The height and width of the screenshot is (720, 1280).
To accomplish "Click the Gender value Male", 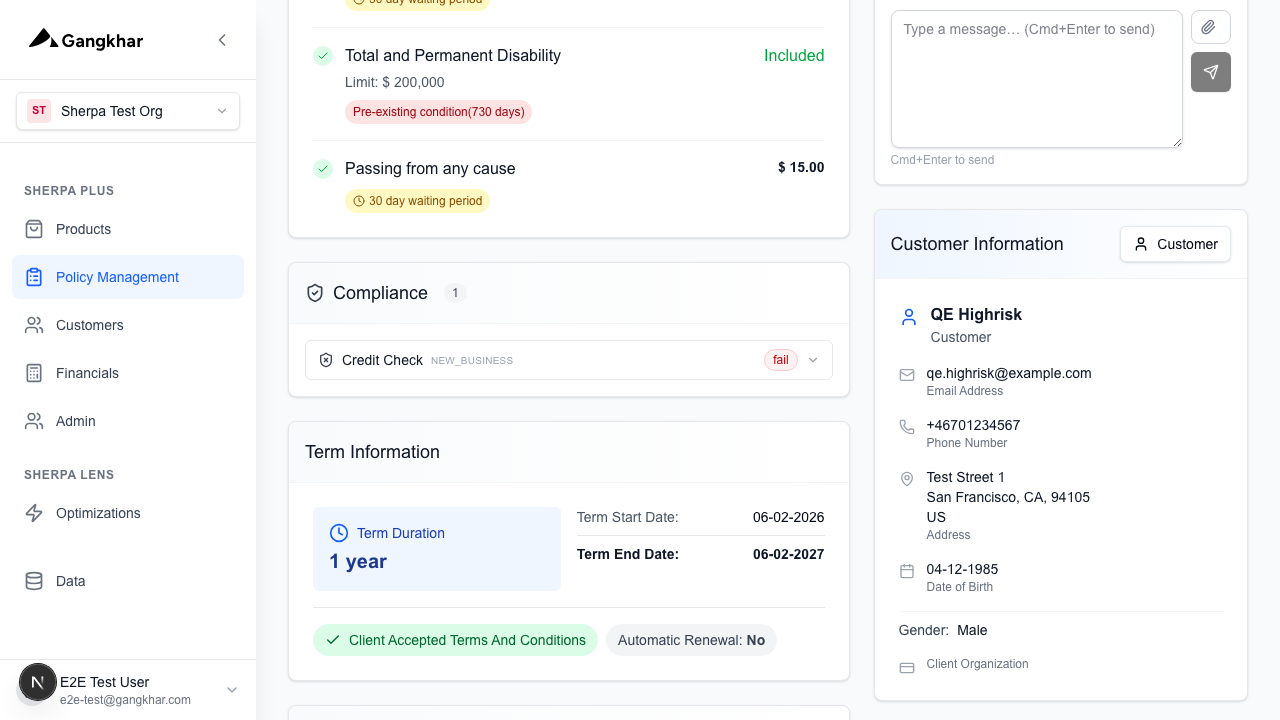I will (x=972, y=630).
